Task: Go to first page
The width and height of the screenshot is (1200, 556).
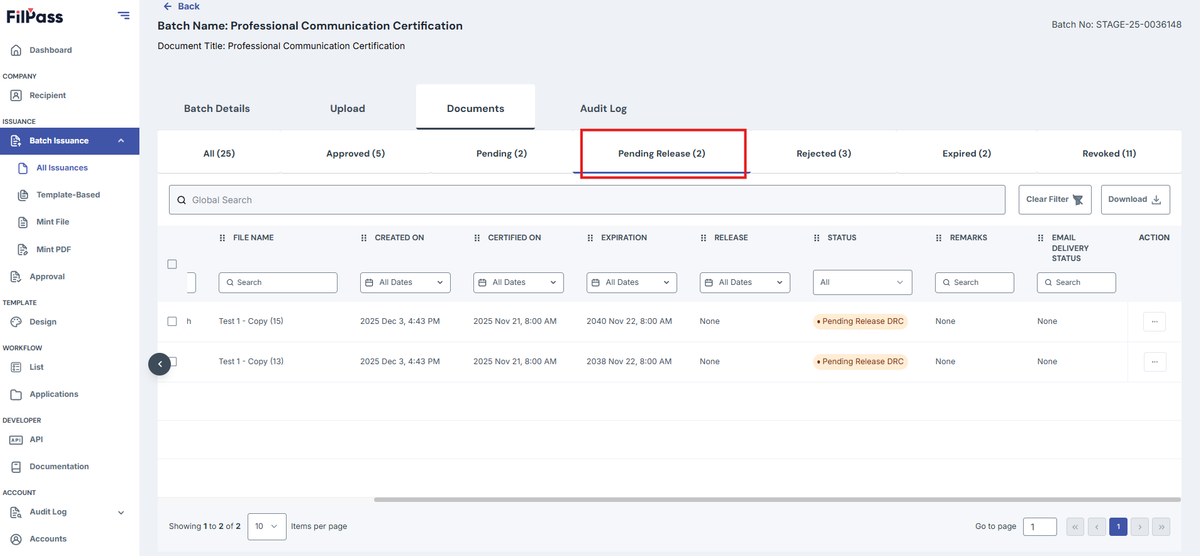Action: coord(1075,526)
